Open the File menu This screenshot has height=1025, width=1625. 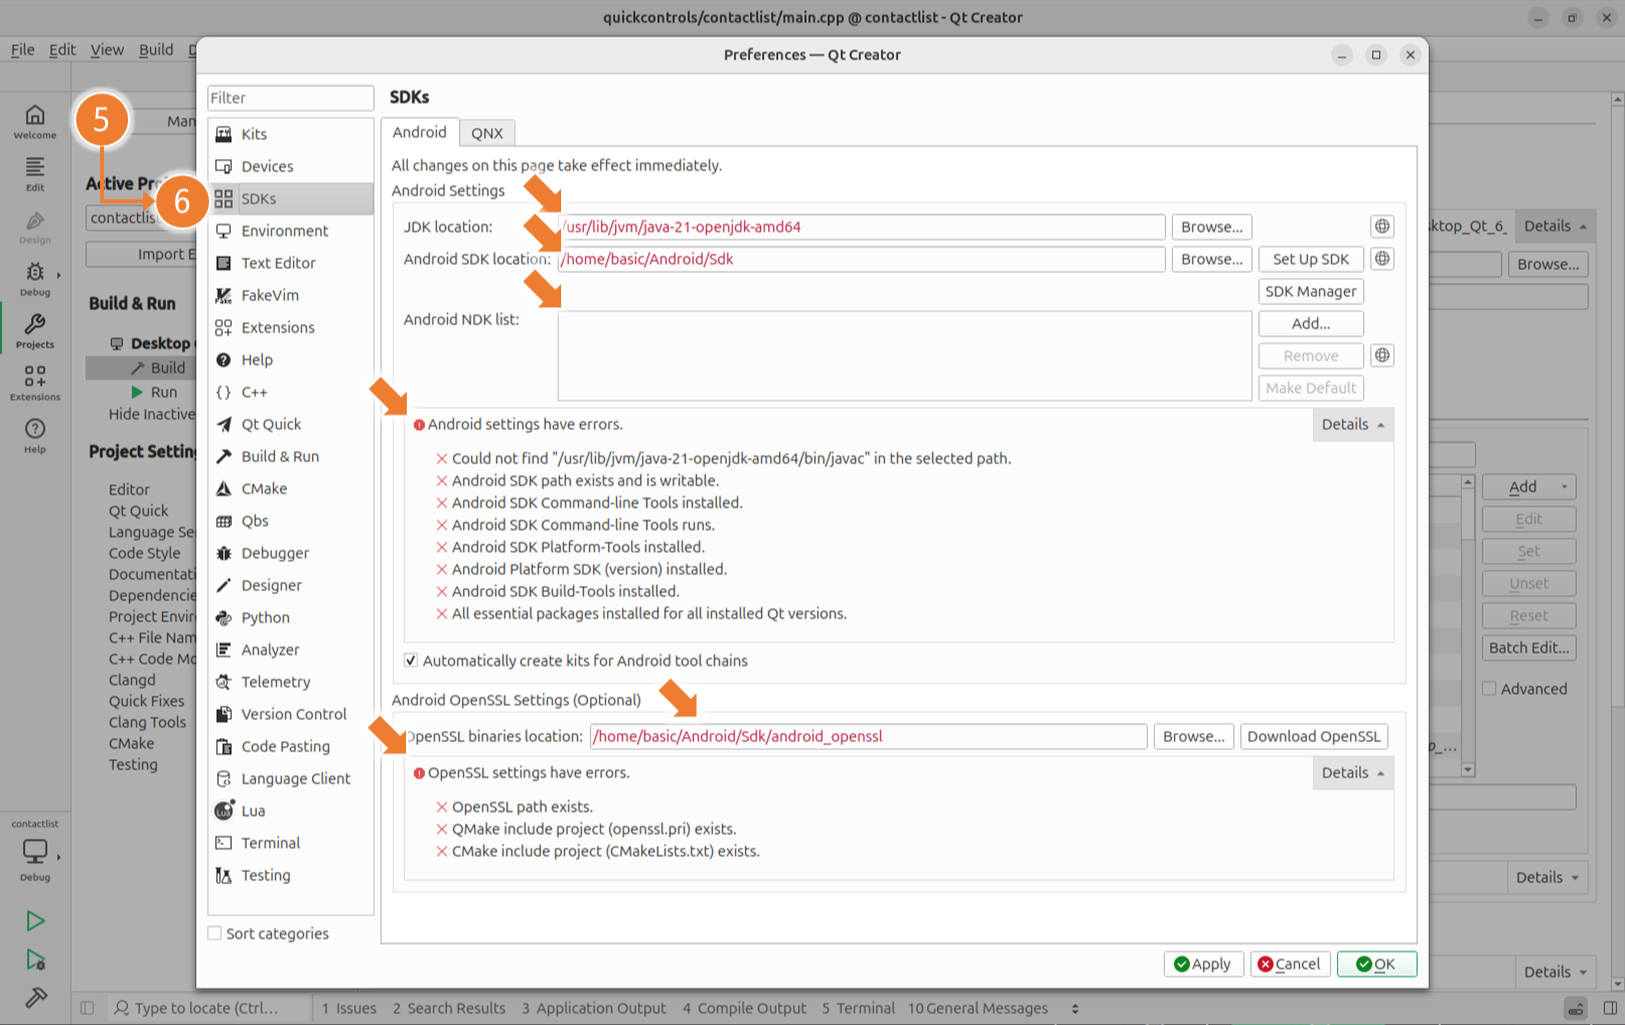point(23,50)
